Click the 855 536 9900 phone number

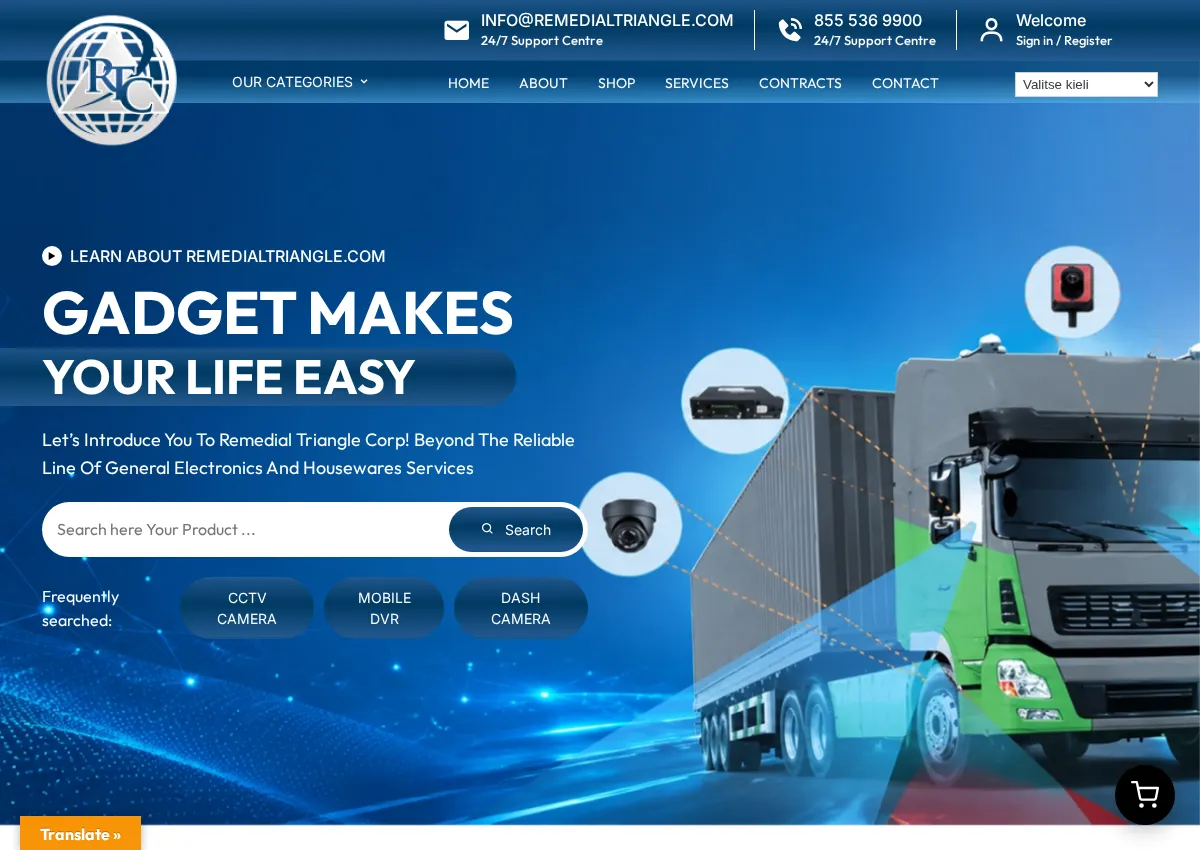coord(868,20)
